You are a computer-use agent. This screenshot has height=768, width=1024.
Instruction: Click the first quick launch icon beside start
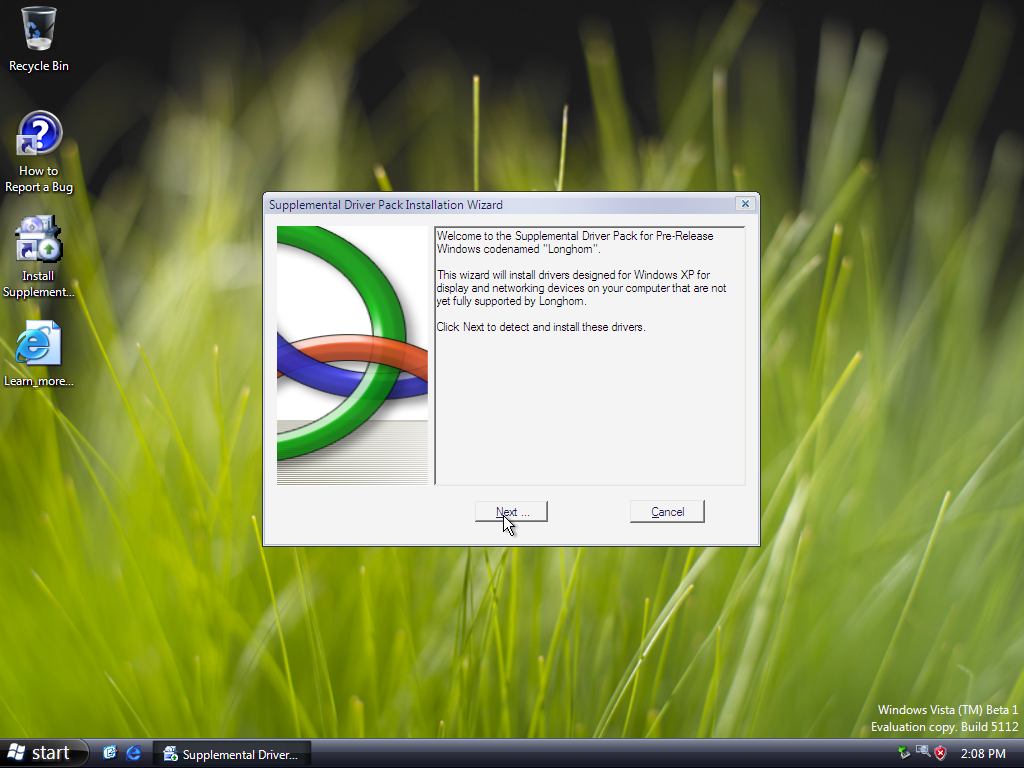(110, 754)
